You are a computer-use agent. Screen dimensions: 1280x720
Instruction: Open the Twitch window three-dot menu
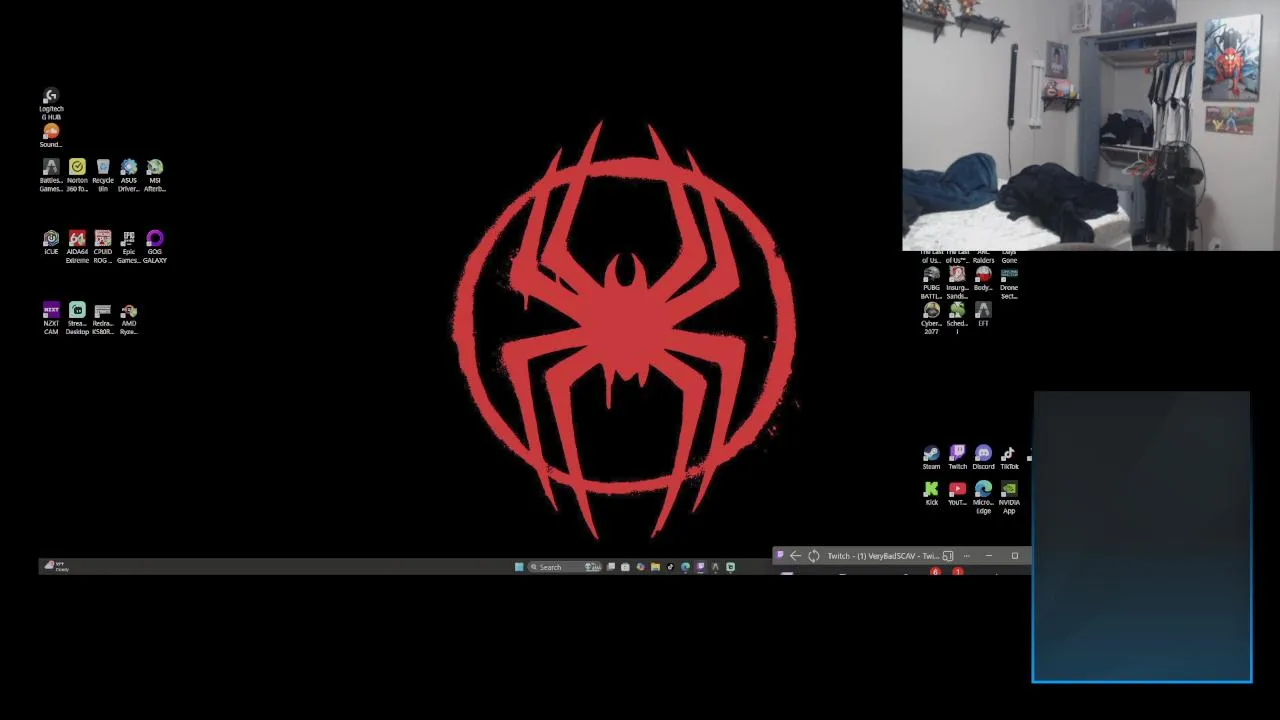tap(966, 556)
